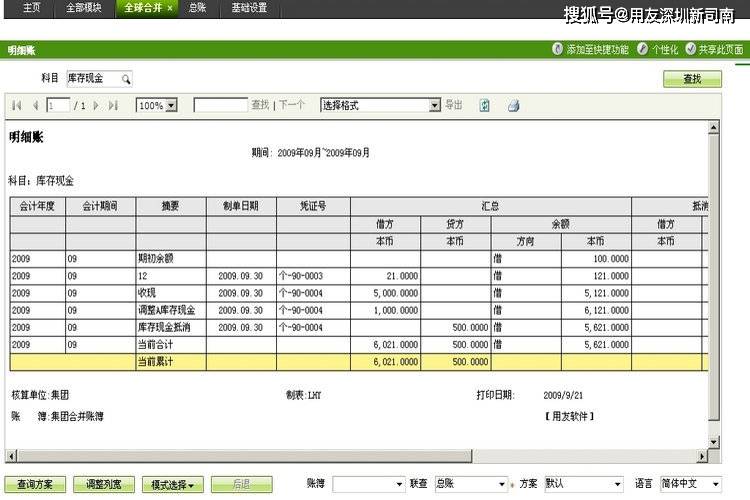Click the refresh report icon

pos(485,105)
